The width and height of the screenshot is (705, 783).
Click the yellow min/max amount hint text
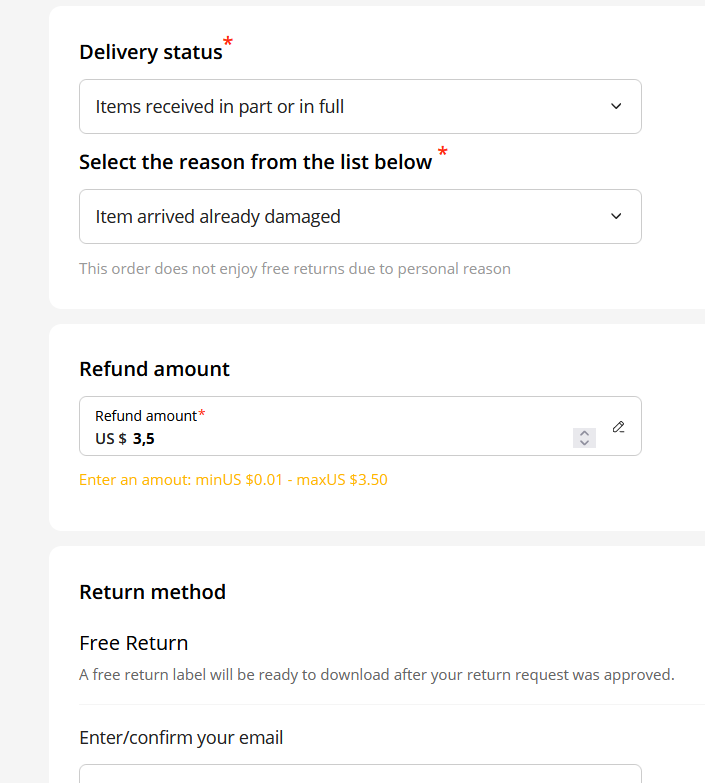click(x=233, y=480)
